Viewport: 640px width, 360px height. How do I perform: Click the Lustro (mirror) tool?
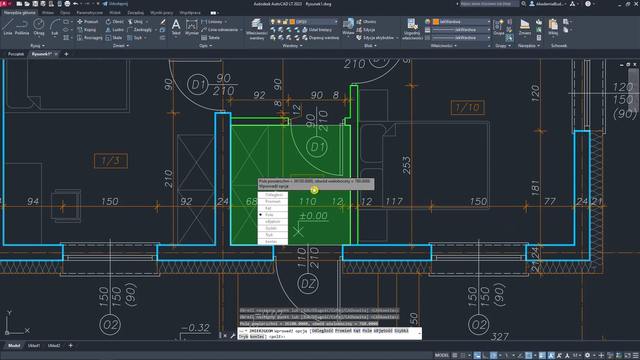point(114,30)
